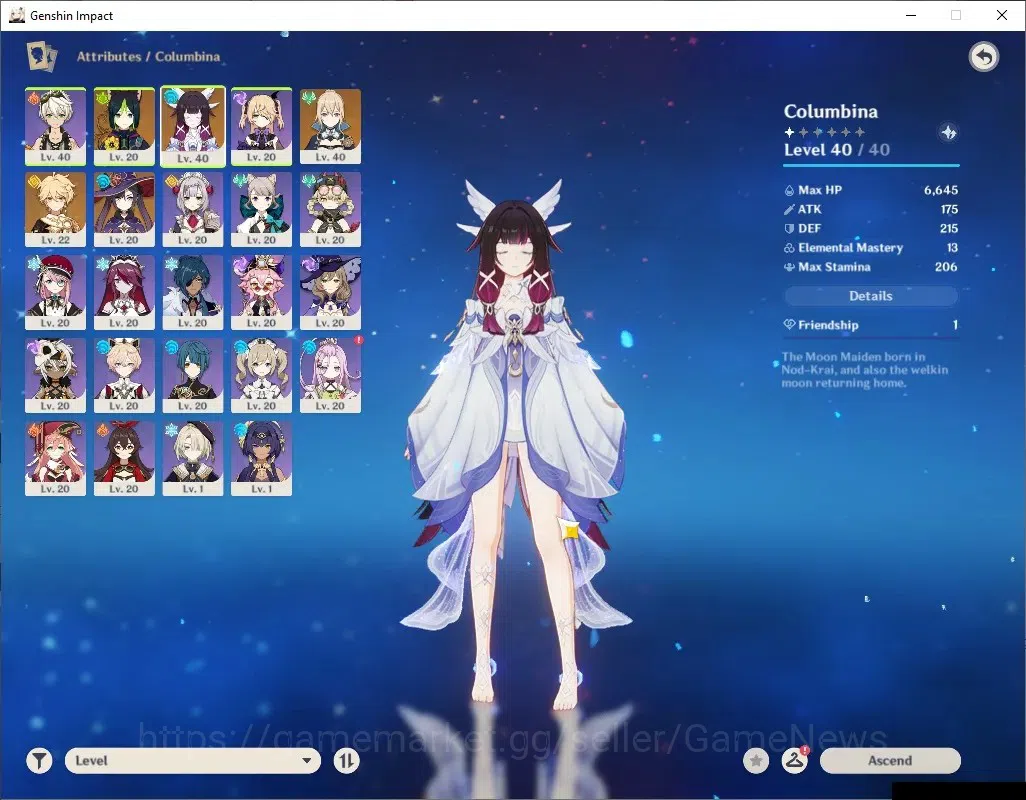Open the Details button under stats
This screenshot has width=1026, height=800.
click(x=870, y=296)
